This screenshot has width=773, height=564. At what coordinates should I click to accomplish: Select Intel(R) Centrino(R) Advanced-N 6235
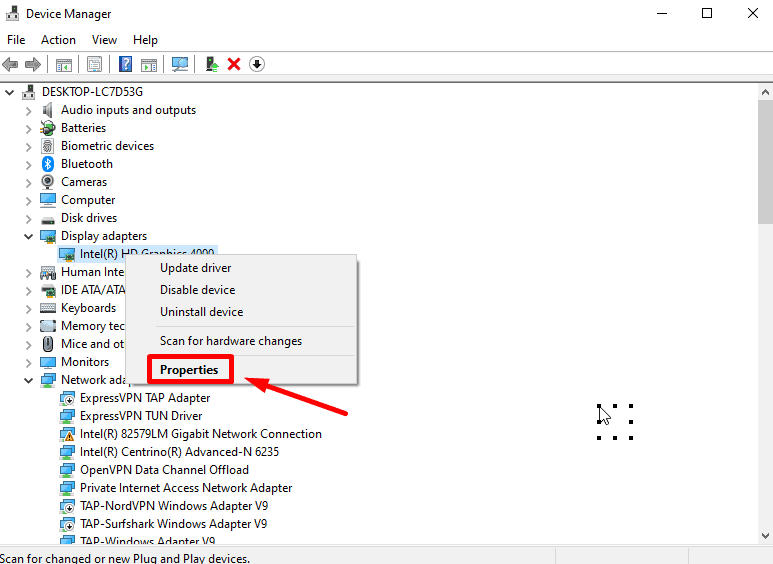(179, 452)
